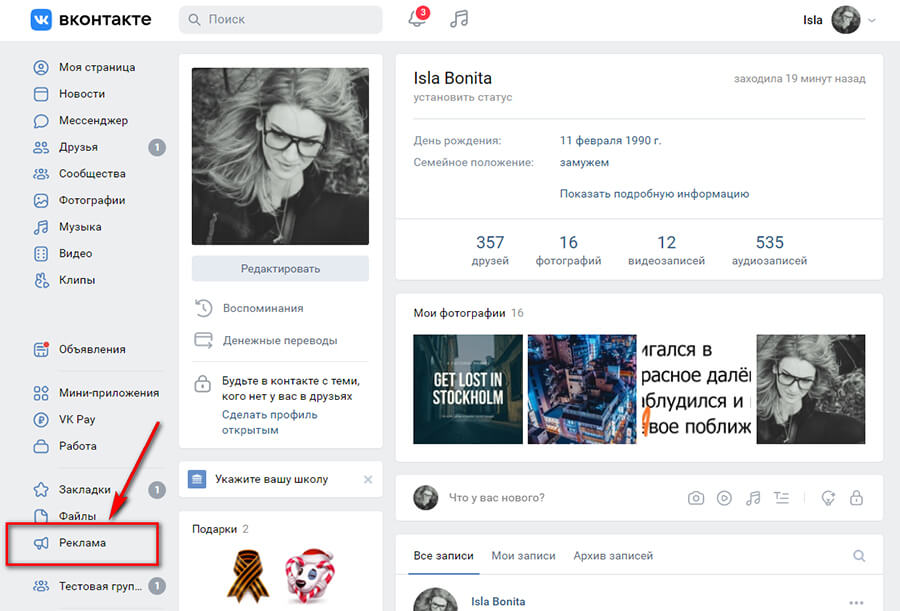Click the Мессенджер speech bubble icon
Image resolution: width=900 pixels, height=611 pixels.
[41, 121]
